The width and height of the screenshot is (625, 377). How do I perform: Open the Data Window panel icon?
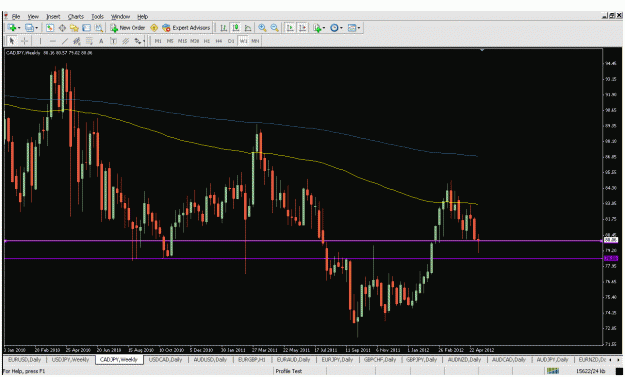(62, 28)
